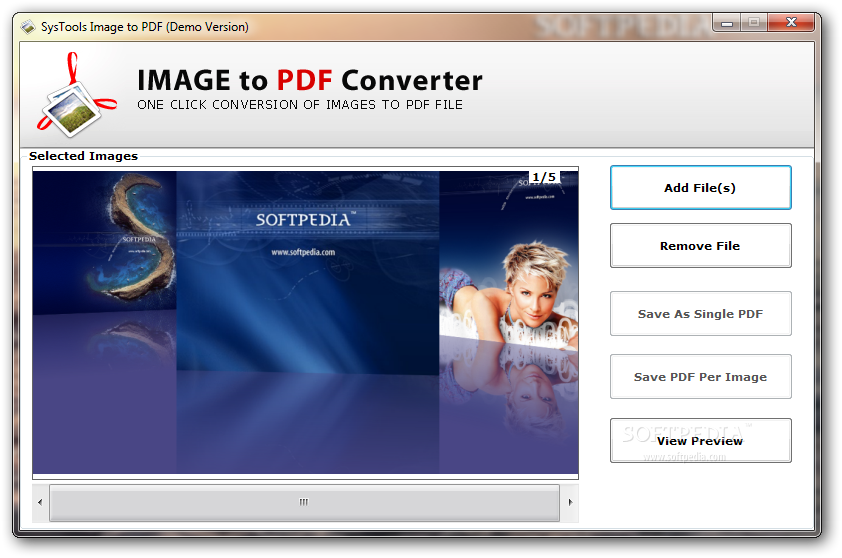Close the SysTools Image to PDF window
The height and width of the screenshot is (558, 842).
click(791, 23)
